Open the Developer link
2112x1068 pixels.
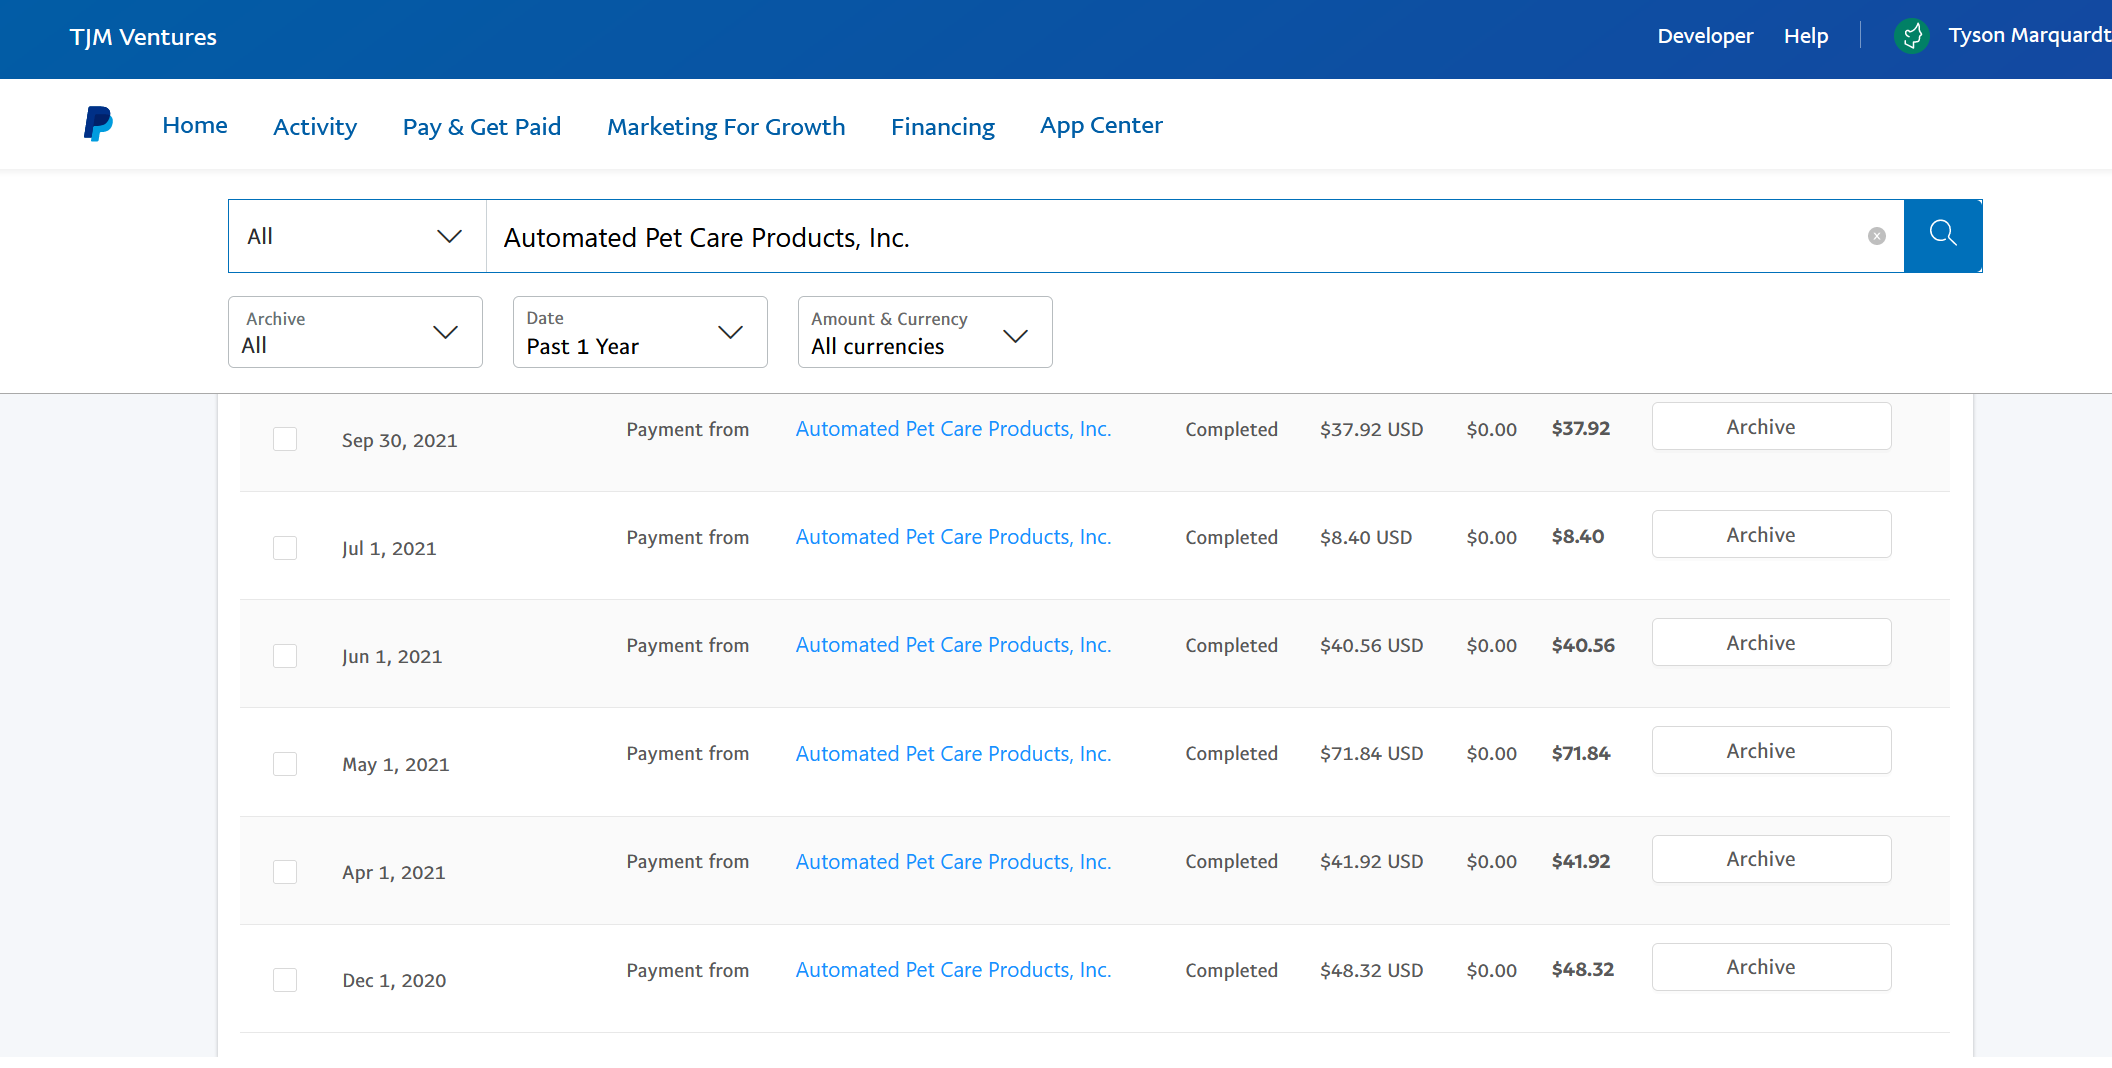[x=1705, y=36]
